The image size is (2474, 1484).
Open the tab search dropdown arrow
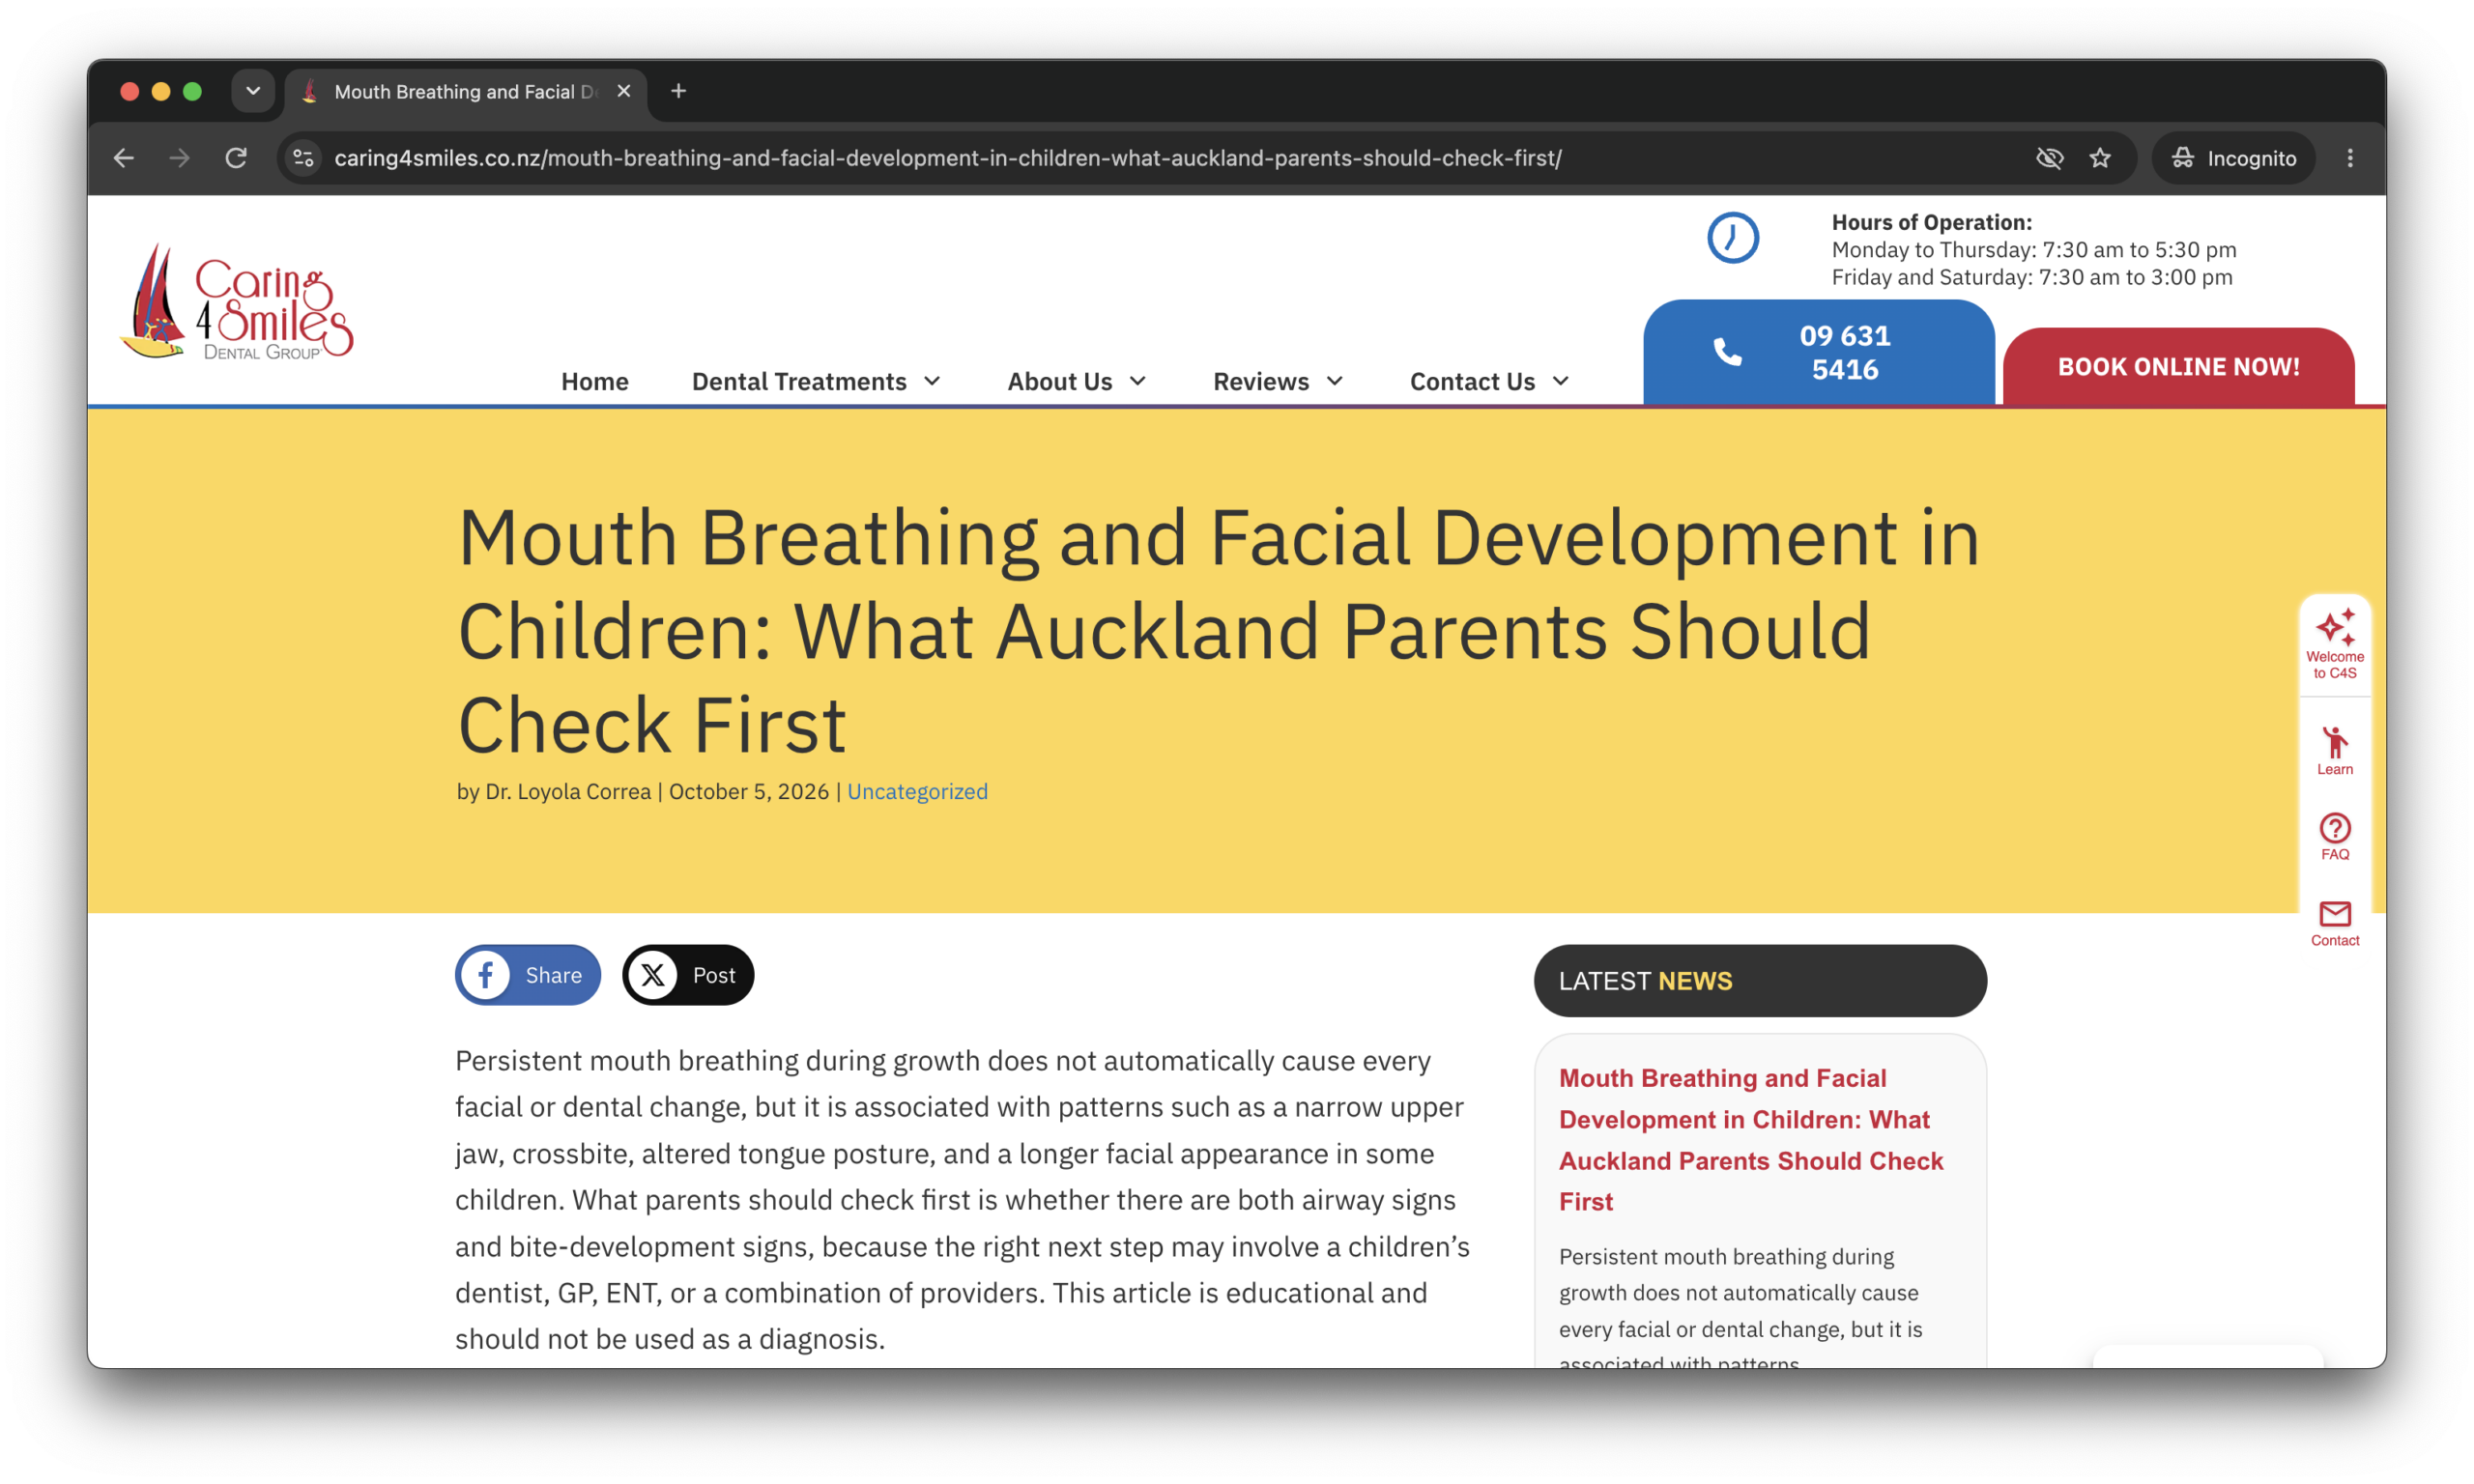pyautogui.click(x=253, y=91)
